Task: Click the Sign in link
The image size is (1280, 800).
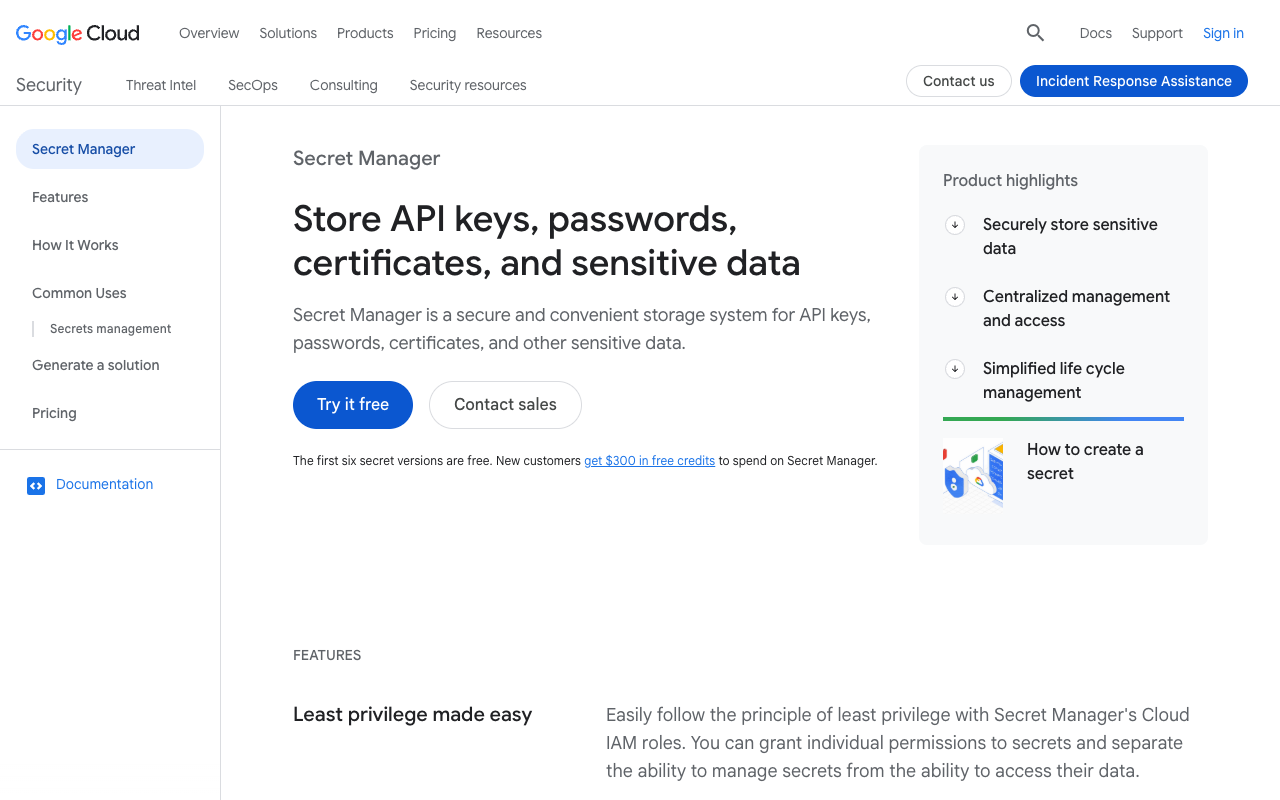Action: click(x=1223, y=33)
